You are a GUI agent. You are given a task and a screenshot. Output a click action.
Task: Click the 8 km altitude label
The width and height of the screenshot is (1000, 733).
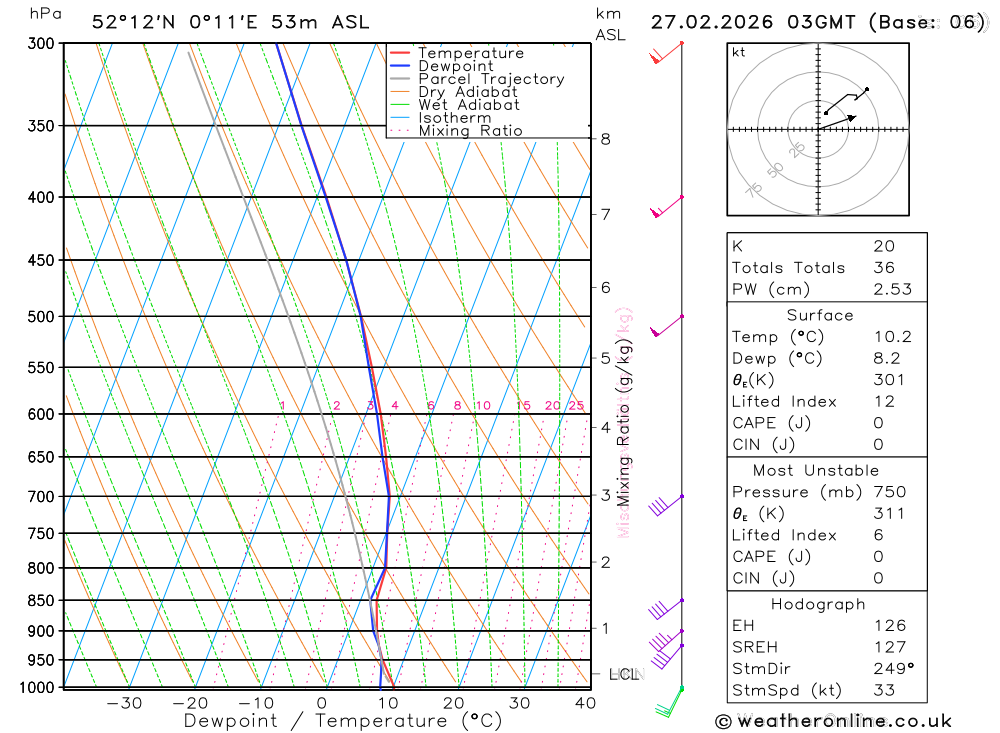pos(605,139)
